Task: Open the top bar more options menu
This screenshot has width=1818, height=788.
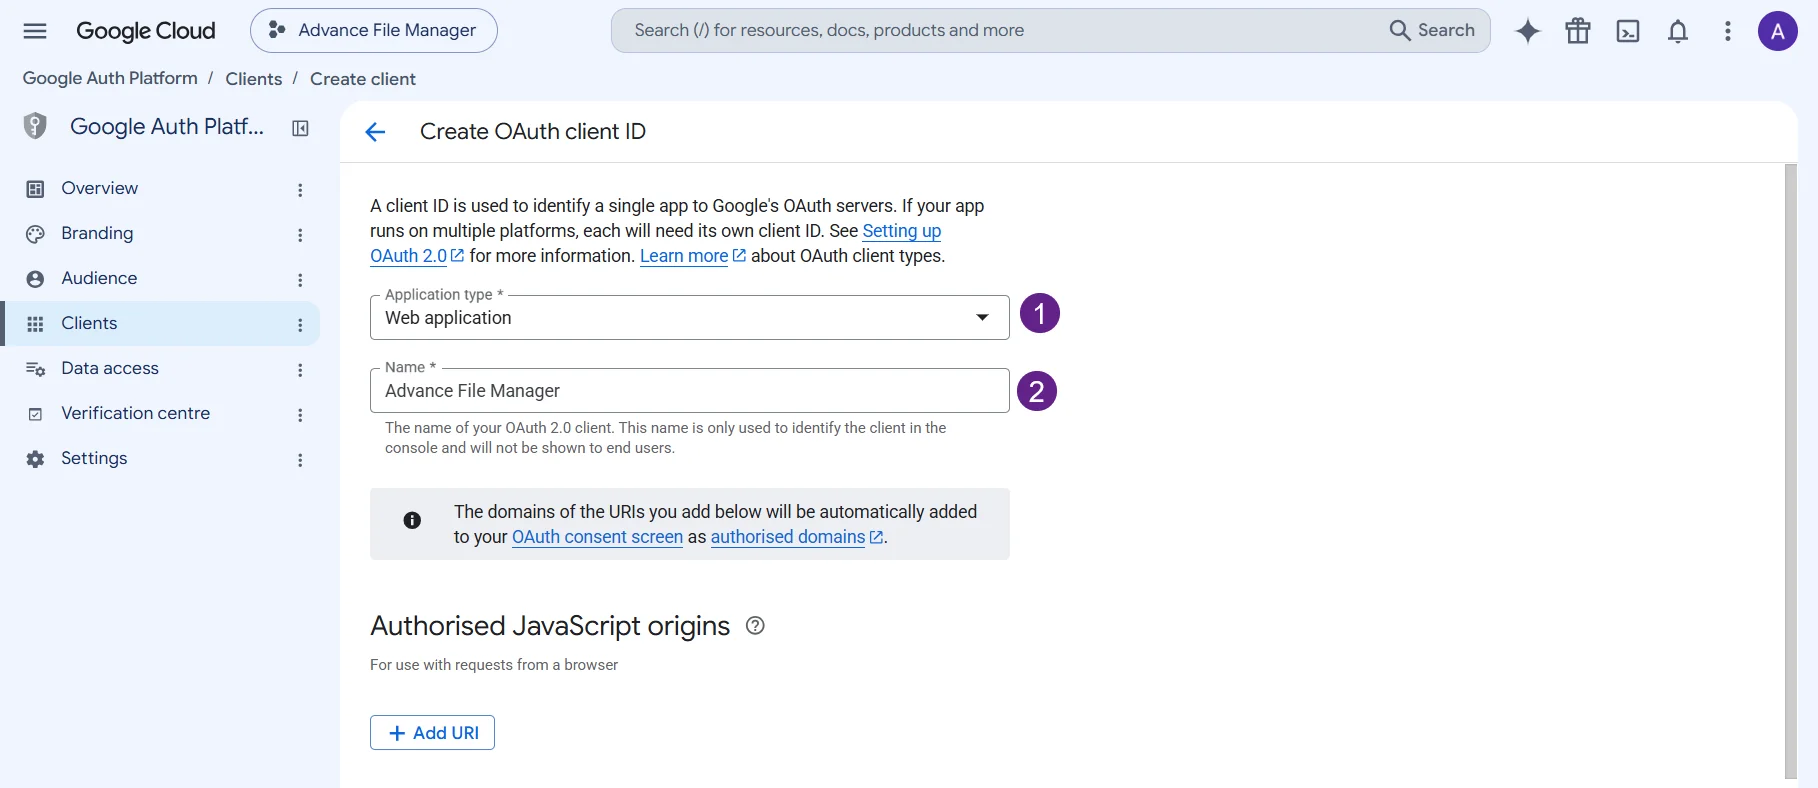Action: click(x=1728, y=31)
